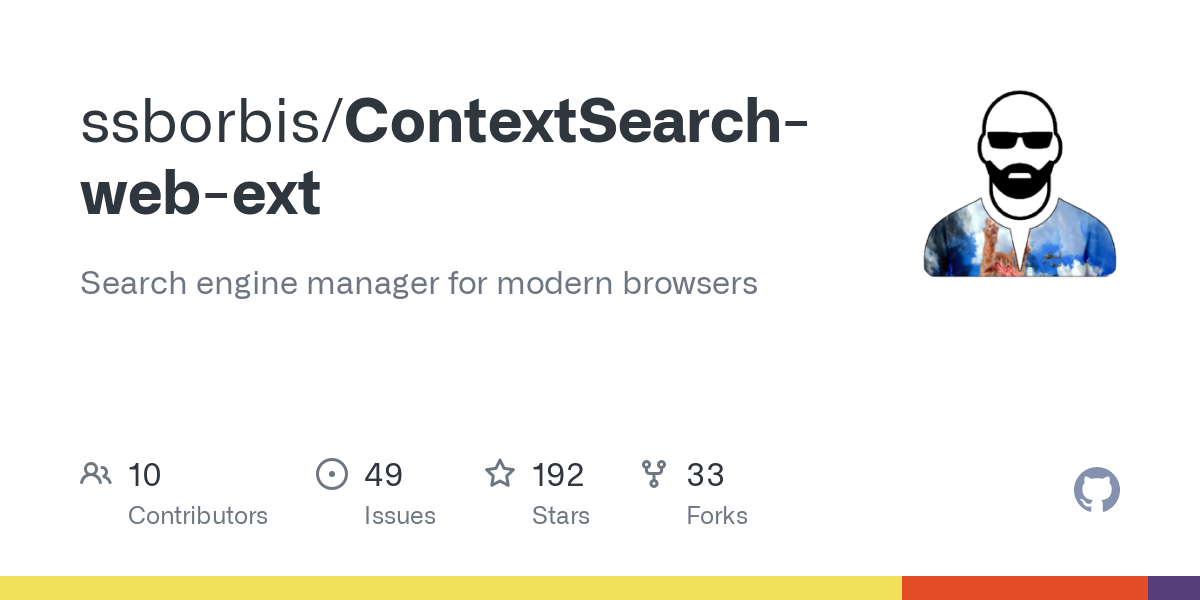Viewport: 1200px width, 600px height.
Task: Click the orange-red language bar segment
Action: coord(1024,588)
